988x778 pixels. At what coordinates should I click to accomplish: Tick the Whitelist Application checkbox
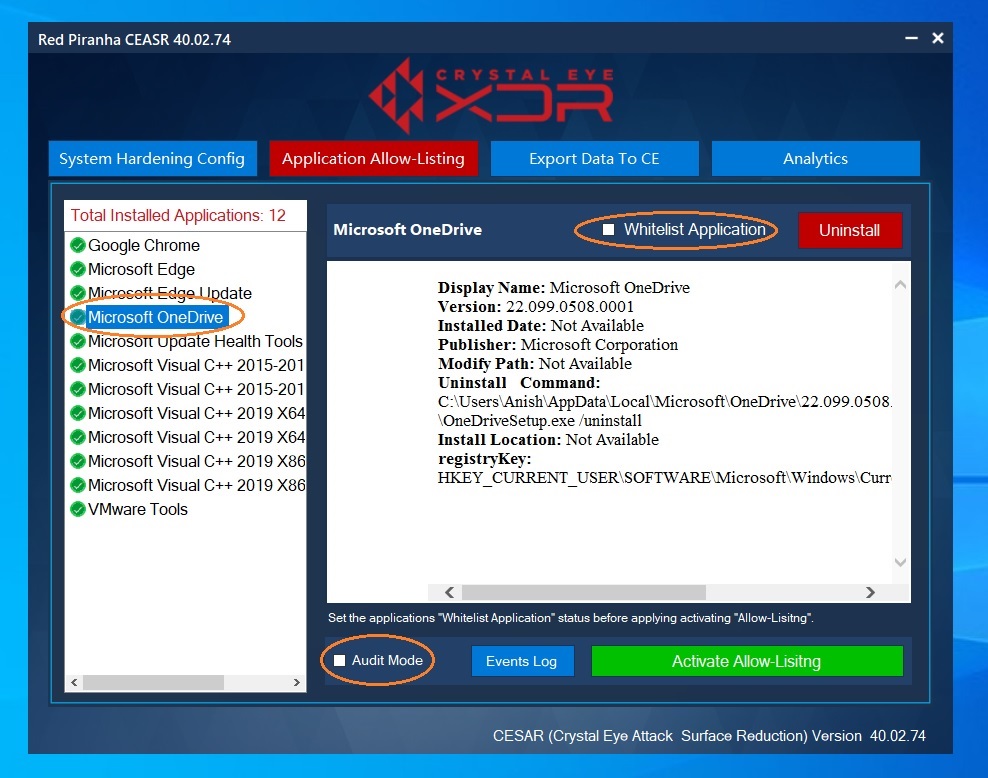(x=608, y=229)
